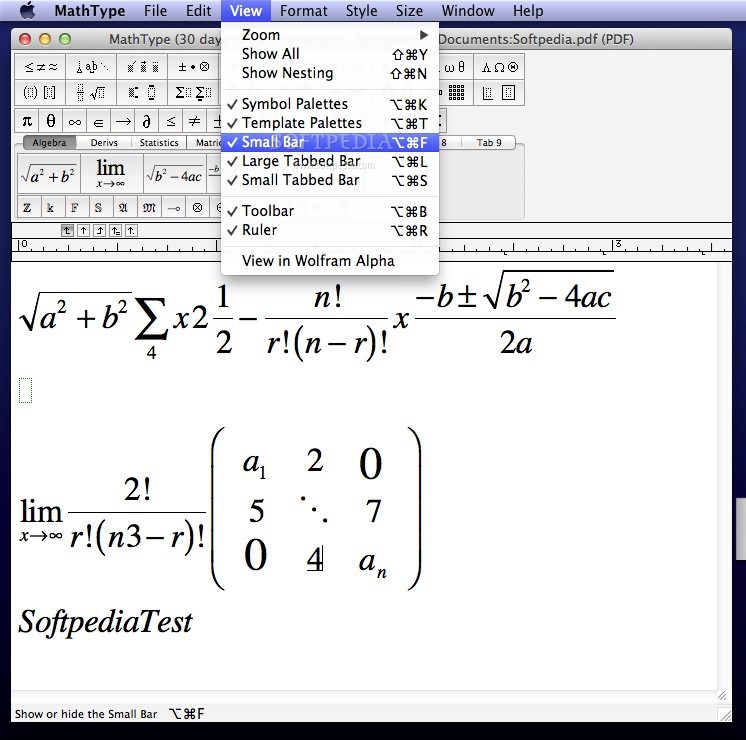Select the left-aligned tab stop button
The height and width of the screenshot is (740, 746).
(x=67, y=231)
